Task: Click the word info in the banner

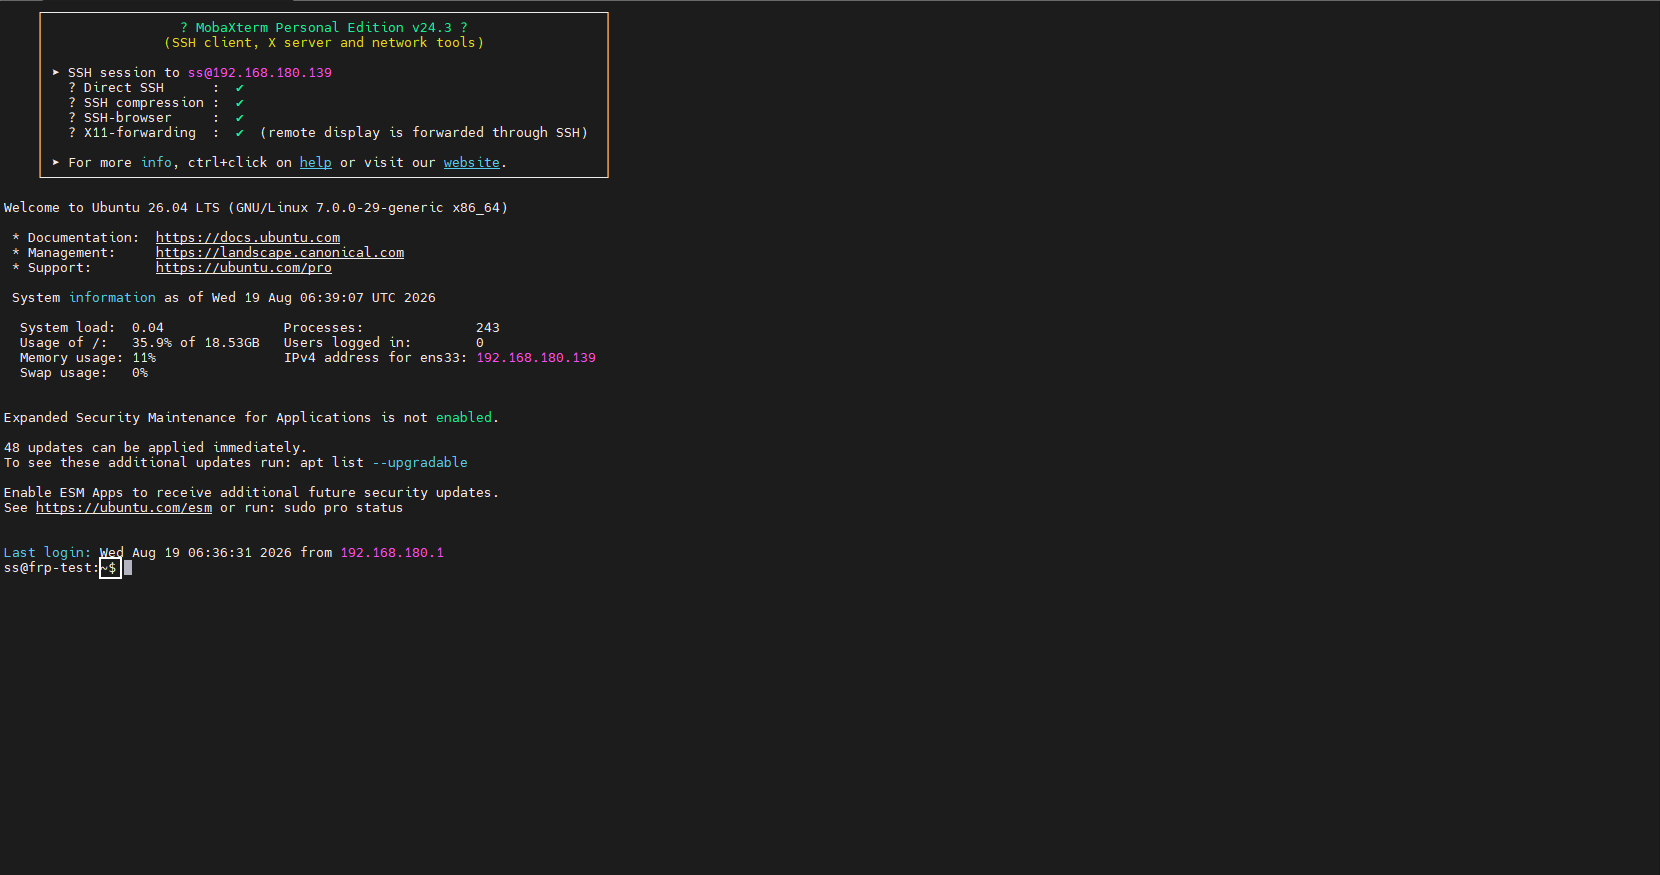Action: coord(156,163)
